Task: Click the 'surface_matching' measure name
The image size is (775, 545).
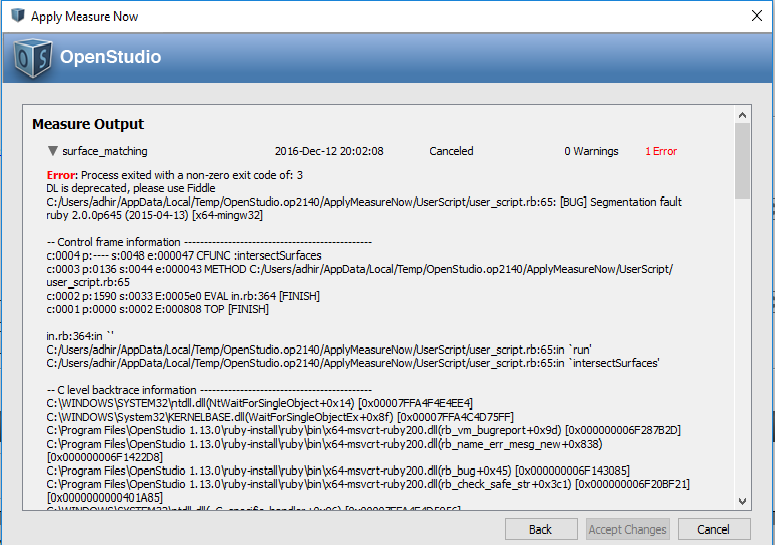Action: pyautogui.click(x=105, y=151)
